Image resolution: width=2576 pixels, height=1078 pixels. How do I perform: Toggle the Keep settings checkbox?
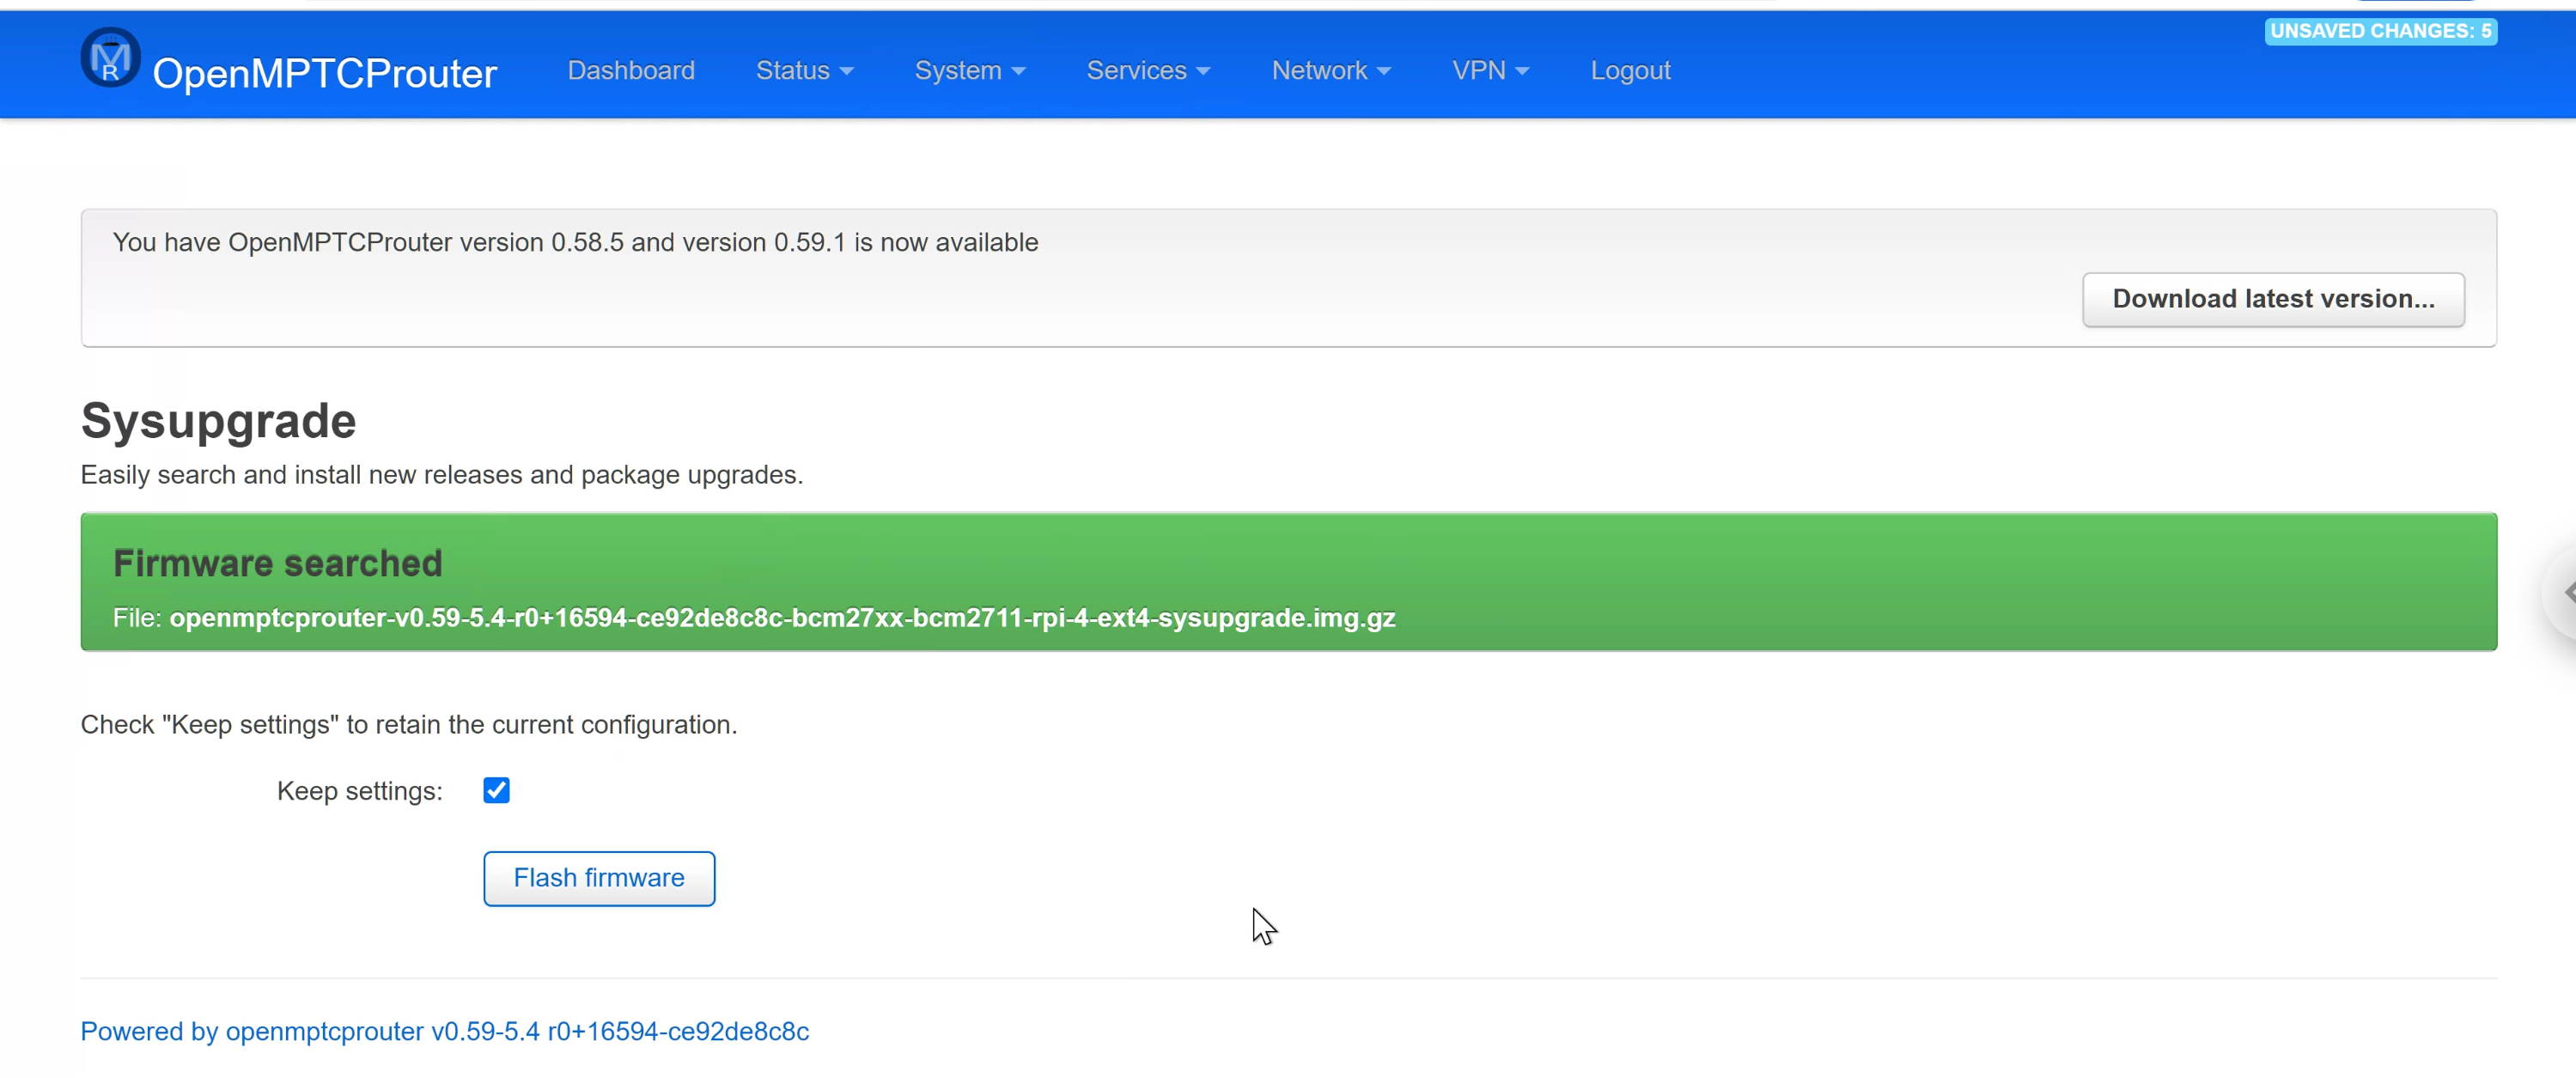(x=496, y=790)
